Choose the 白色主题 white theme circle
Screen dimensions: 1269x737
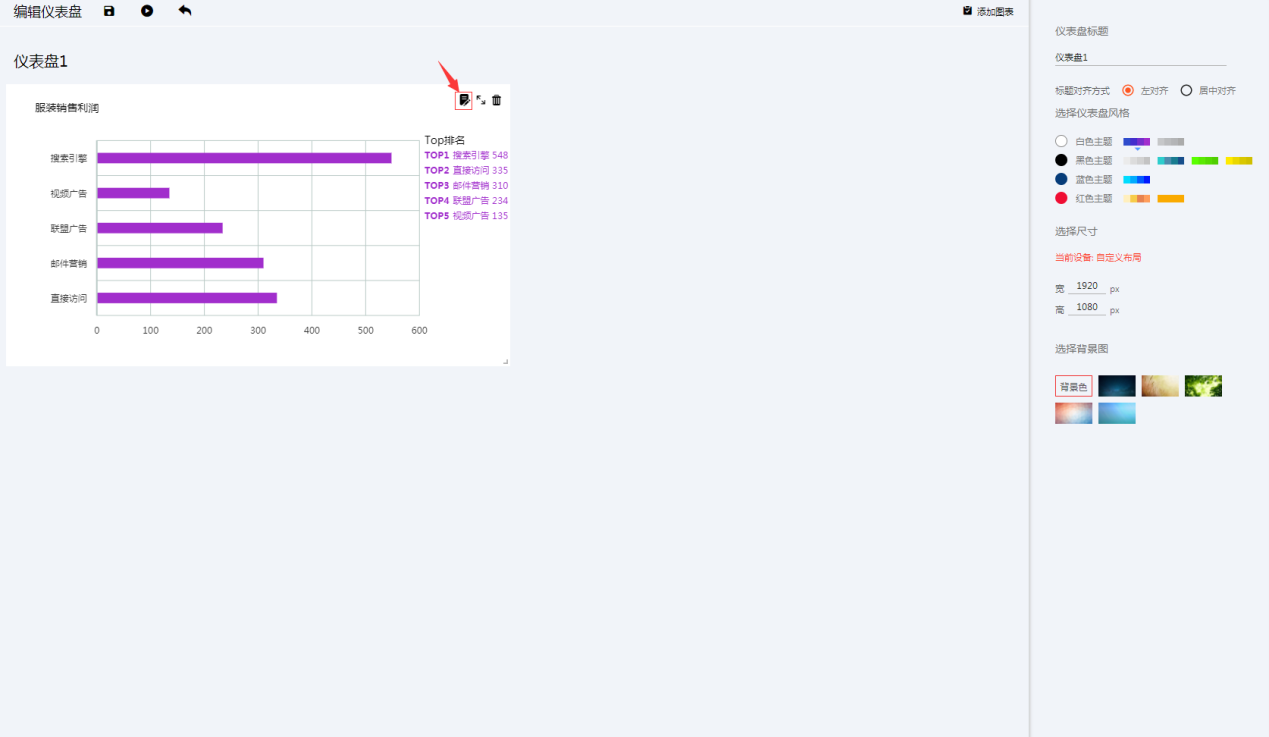[1061, 141]
